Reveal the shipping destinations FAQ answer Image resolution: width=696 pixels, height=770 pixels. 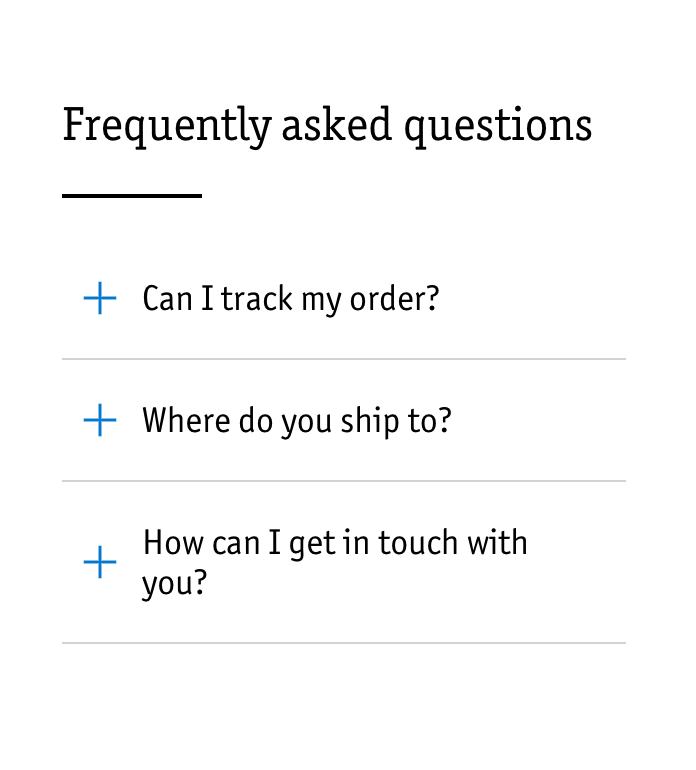pyautogui.click(x=296, y=420)
